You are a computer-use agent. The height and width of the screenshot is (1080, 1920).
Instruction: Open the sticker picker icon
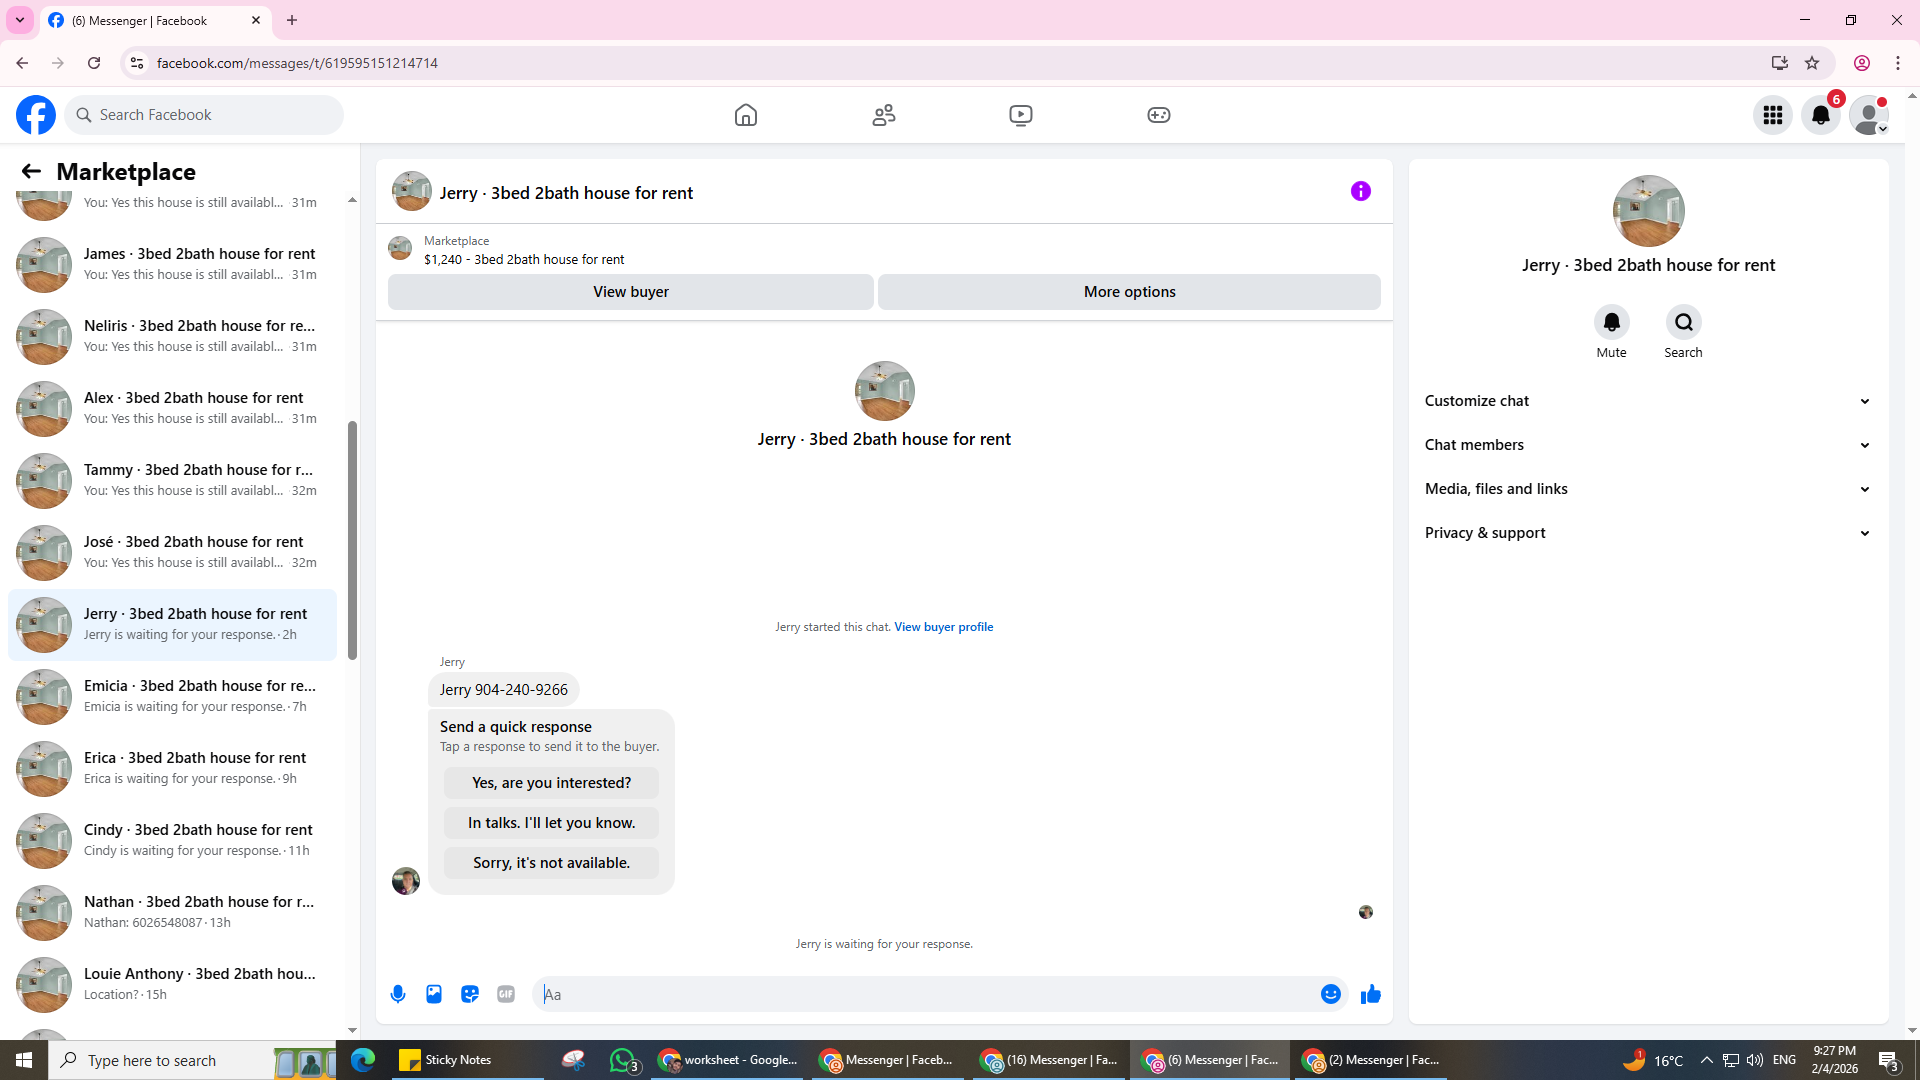470,994
